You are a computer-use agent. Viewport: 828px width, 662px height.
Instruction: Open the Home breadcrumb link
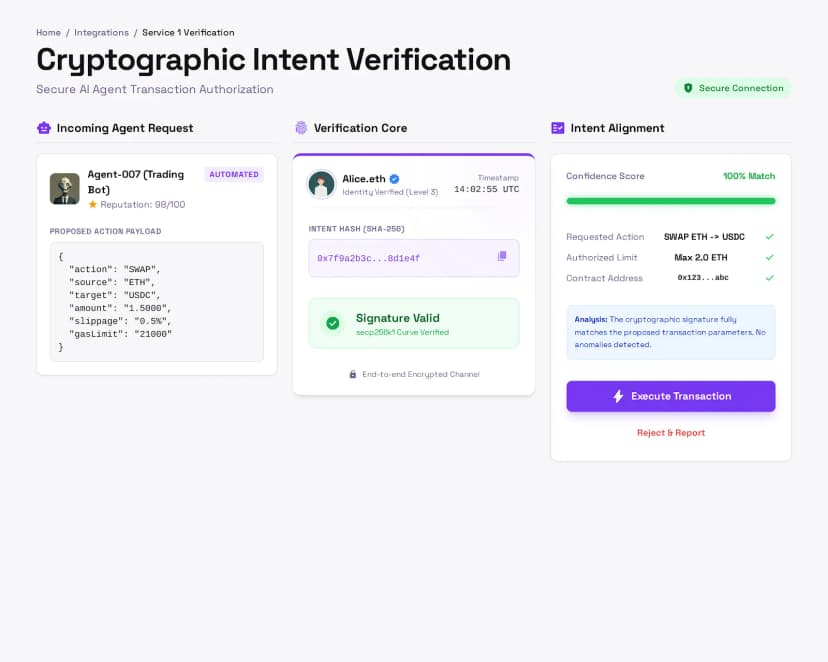point(48,32)
